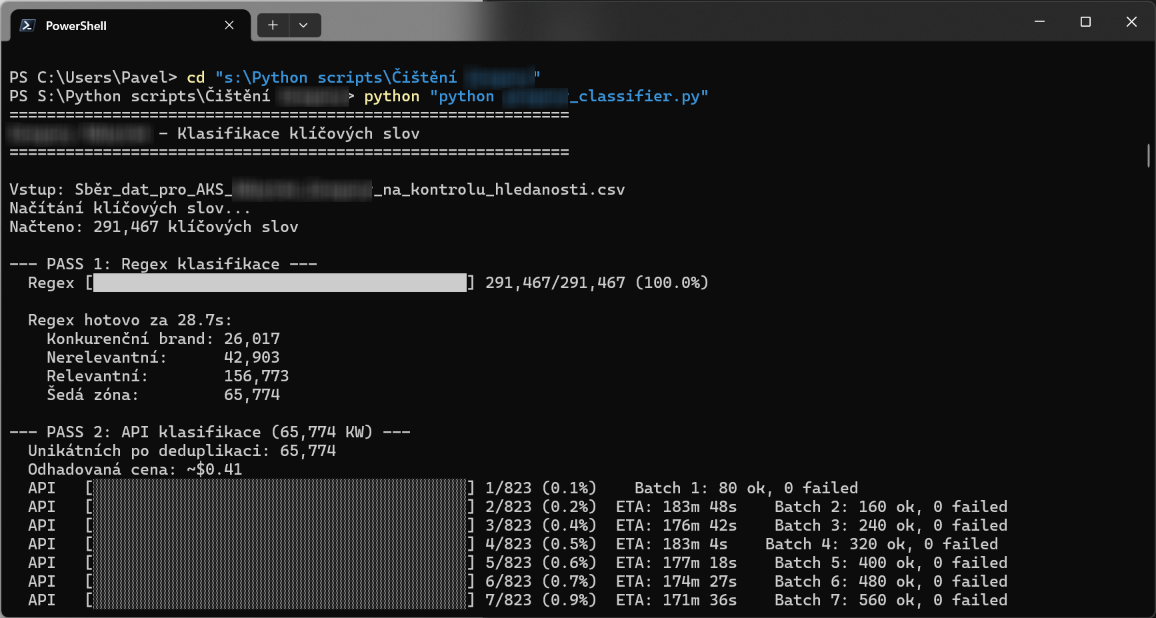The width and height of the screenshot is (1156, 618).
Task: Open a new tab with plus button
Action: point(273,25)
